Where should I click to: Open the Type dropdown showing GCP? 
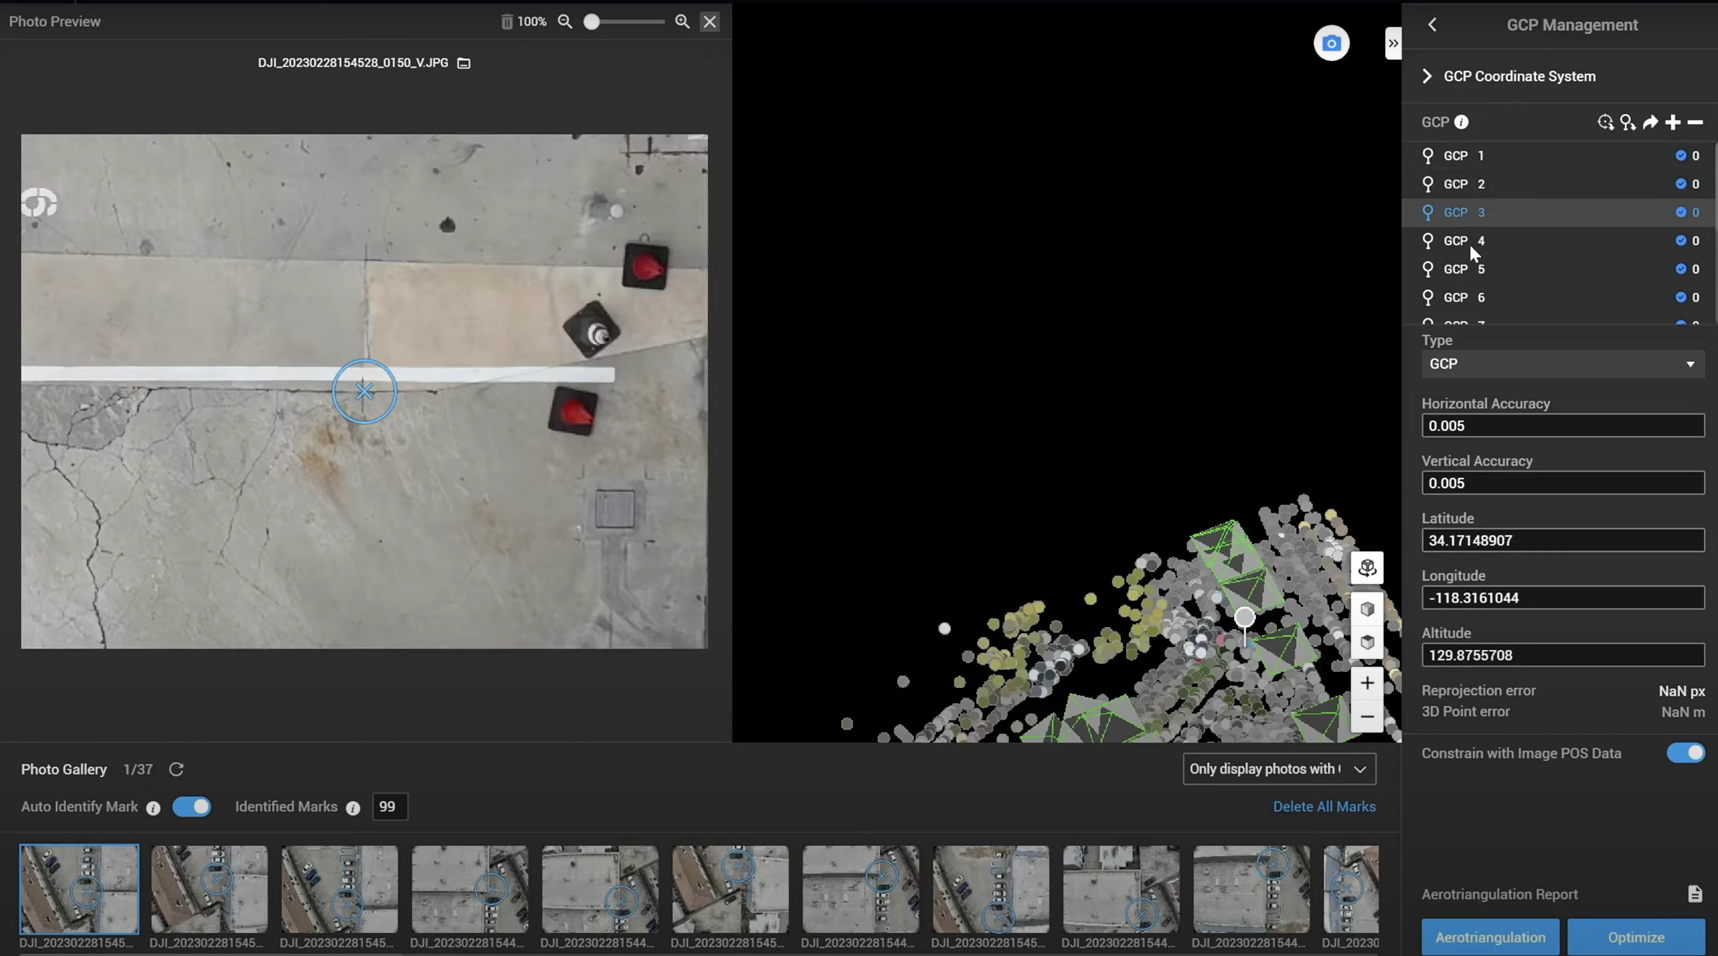tap(1563, 364)
